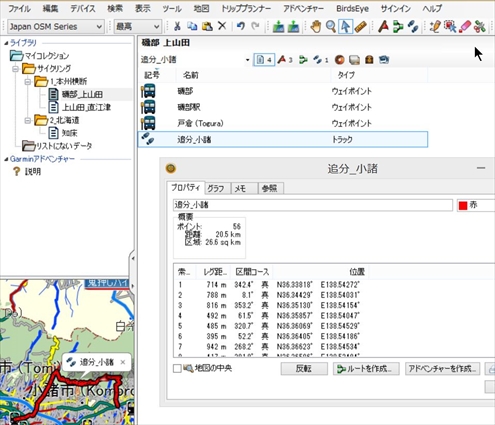495x425 pixels.
Task: Close the 追分_小諸 map popup label
Action: pos(123,362)
